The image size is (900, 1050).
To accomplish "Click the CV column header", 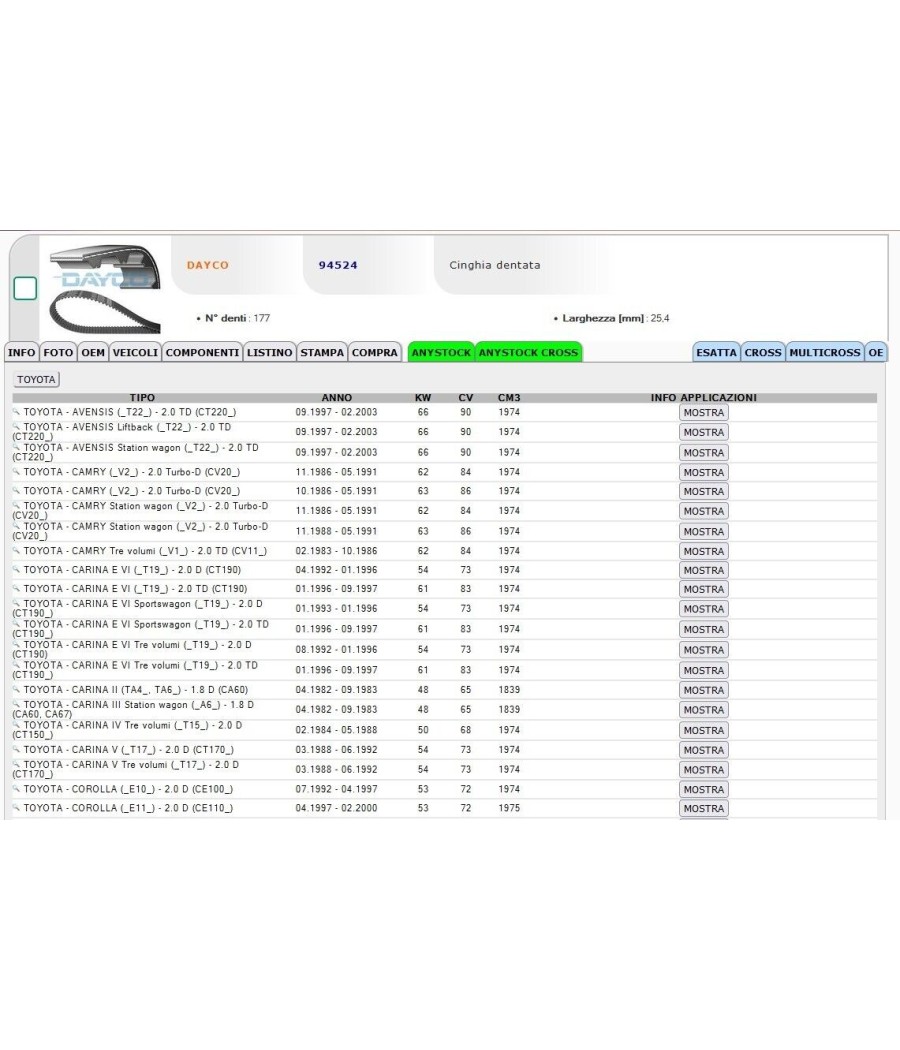I will 465,397.
